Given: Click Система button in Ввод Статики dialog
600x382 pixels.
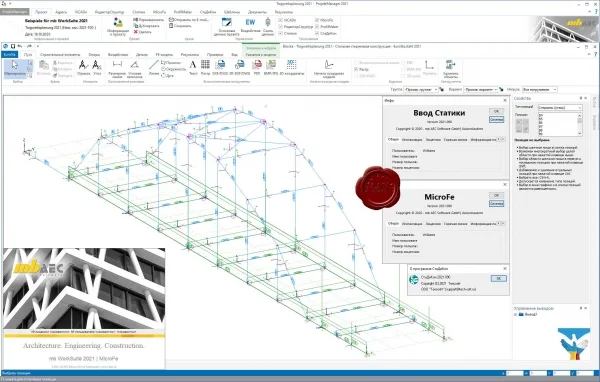Looking at the screenshot, I should point(496,119).
